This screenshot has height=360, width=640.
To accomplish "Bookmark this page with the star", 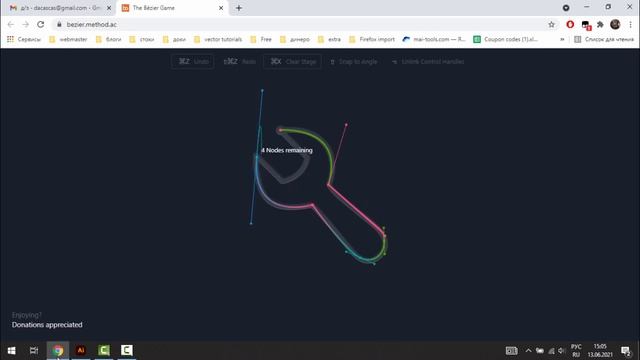I will click(x=551, y=24).
